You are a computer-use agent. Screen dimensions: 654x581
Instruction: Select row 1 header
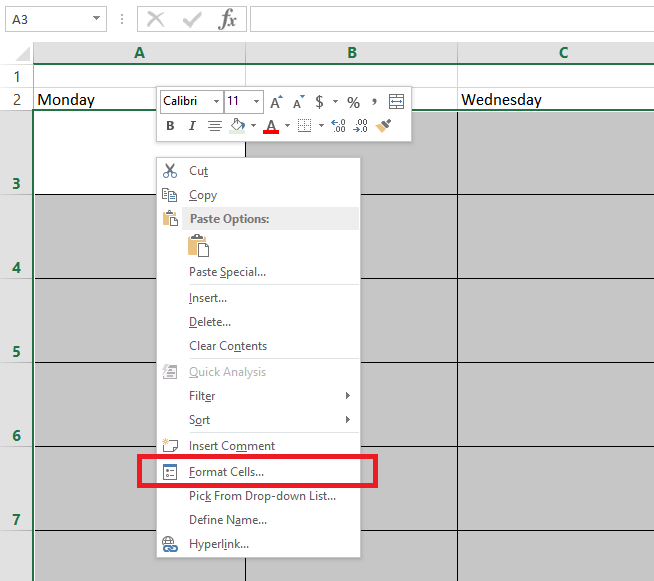coord(16,76)
